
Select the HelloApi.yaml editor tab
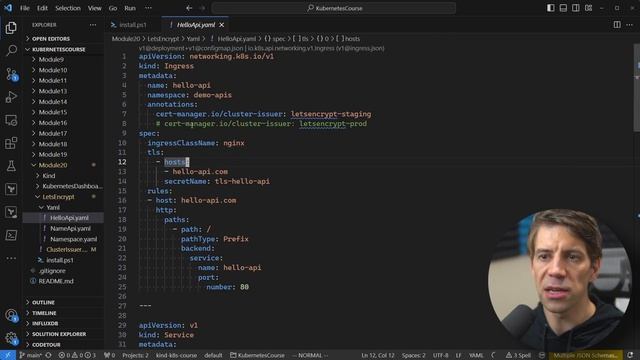pos(196,25)
